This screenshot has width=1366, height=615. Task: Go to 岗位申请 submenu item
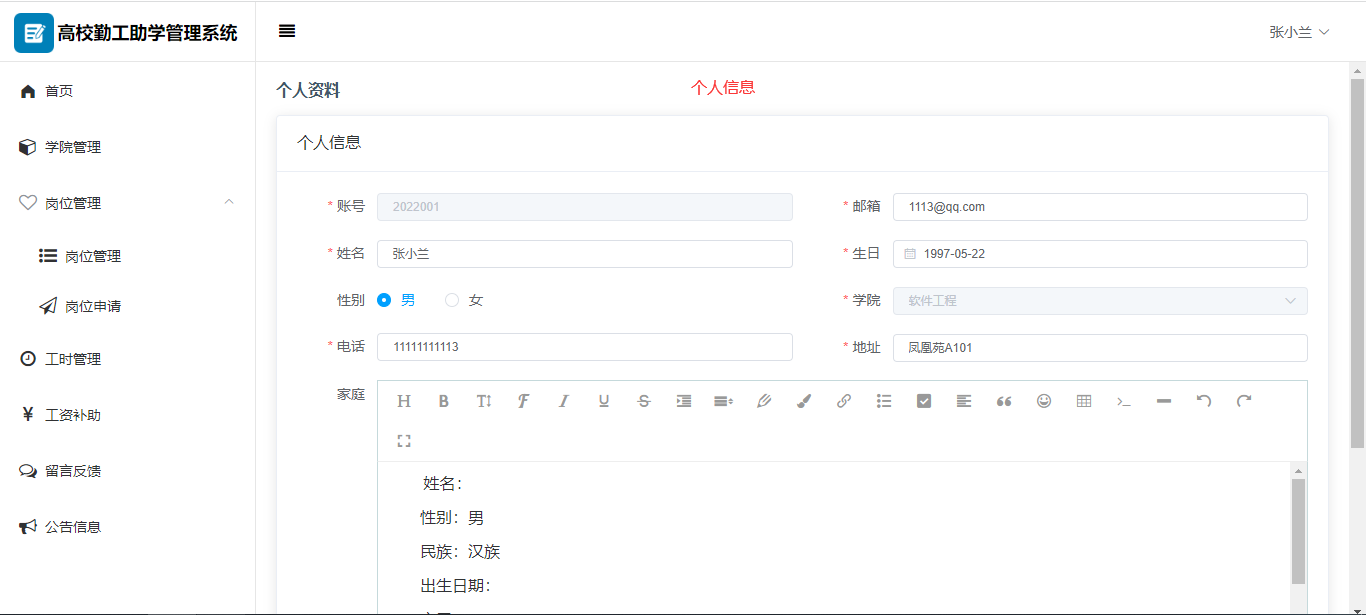click(x=93, y=307)
